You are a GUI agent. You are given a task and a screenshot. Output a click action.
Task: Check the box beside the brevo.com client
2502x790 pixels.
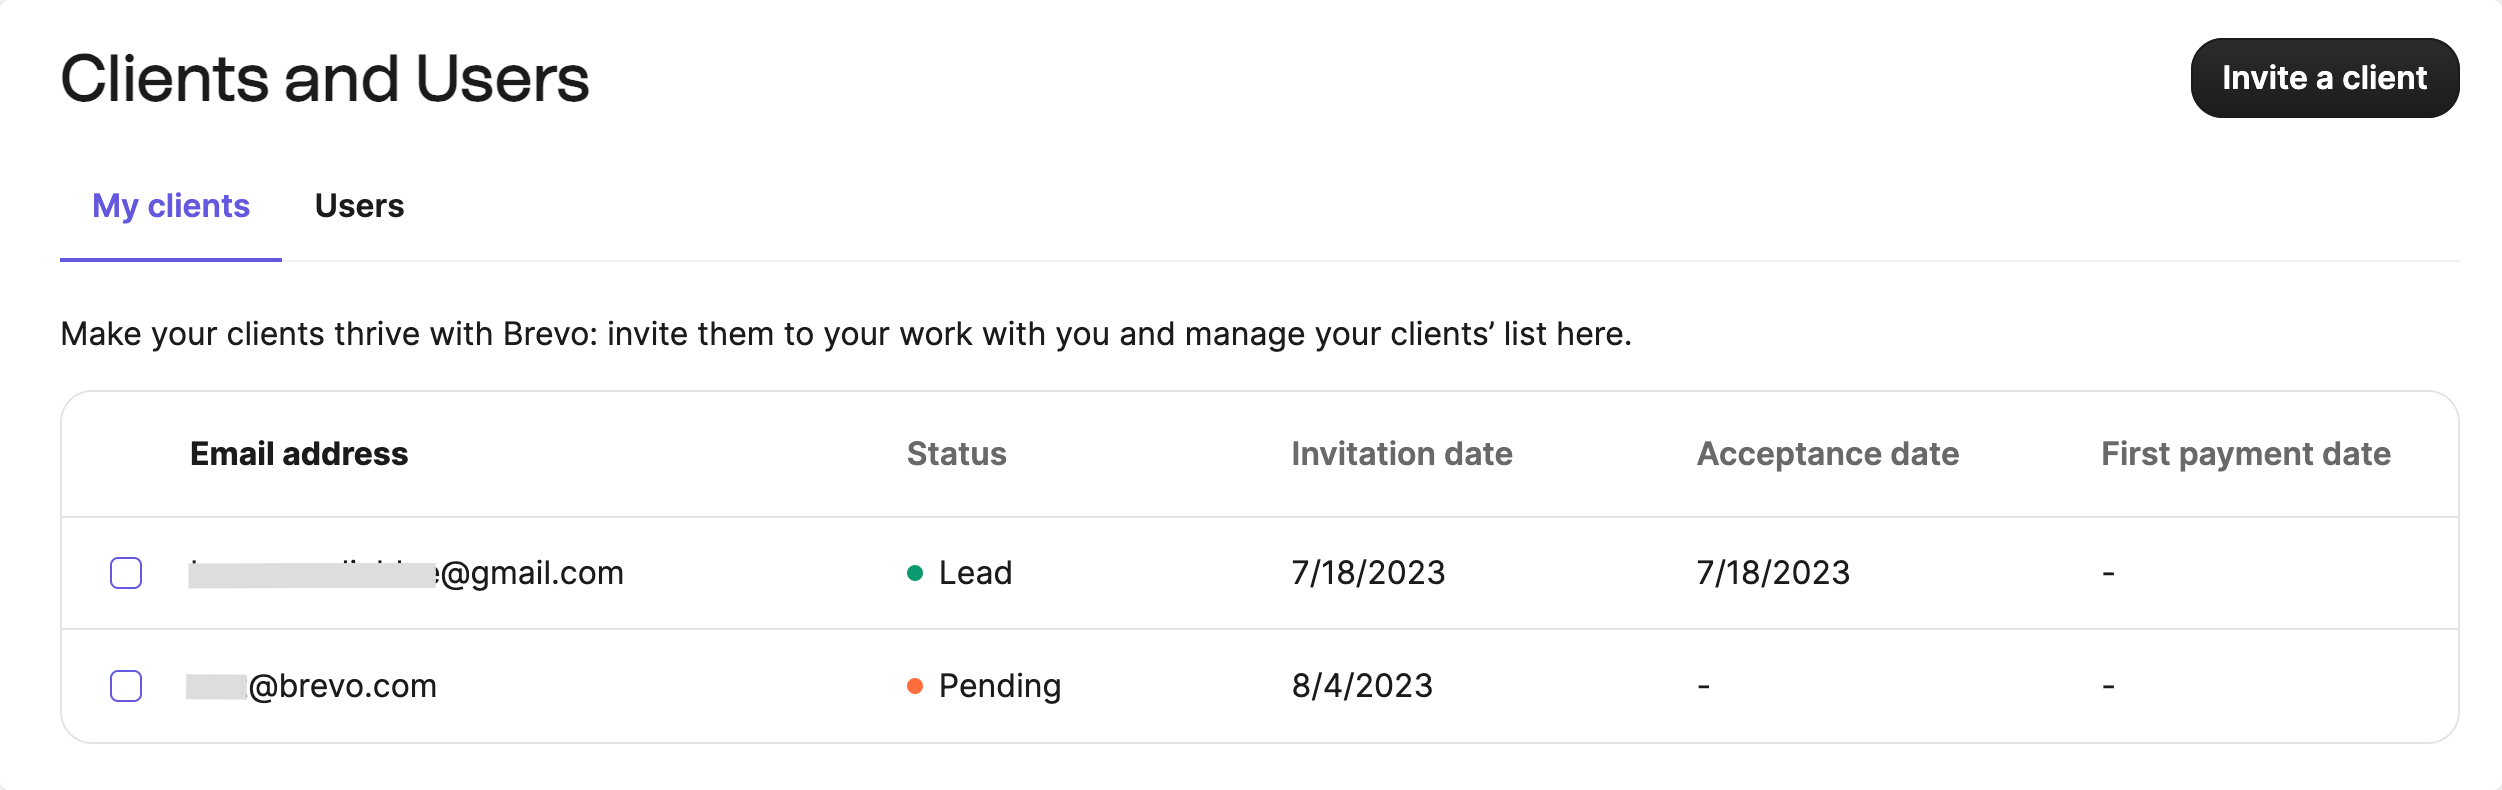coord(126,686)
